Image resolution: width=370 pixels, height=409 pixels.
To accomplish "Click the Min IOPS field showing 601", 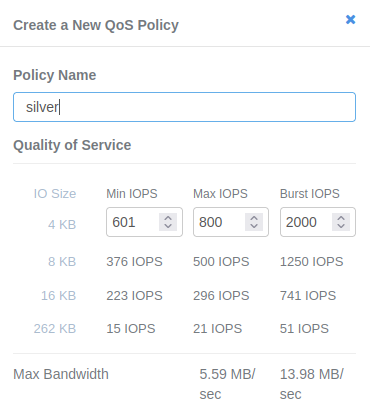I will [x=144, y=222].
